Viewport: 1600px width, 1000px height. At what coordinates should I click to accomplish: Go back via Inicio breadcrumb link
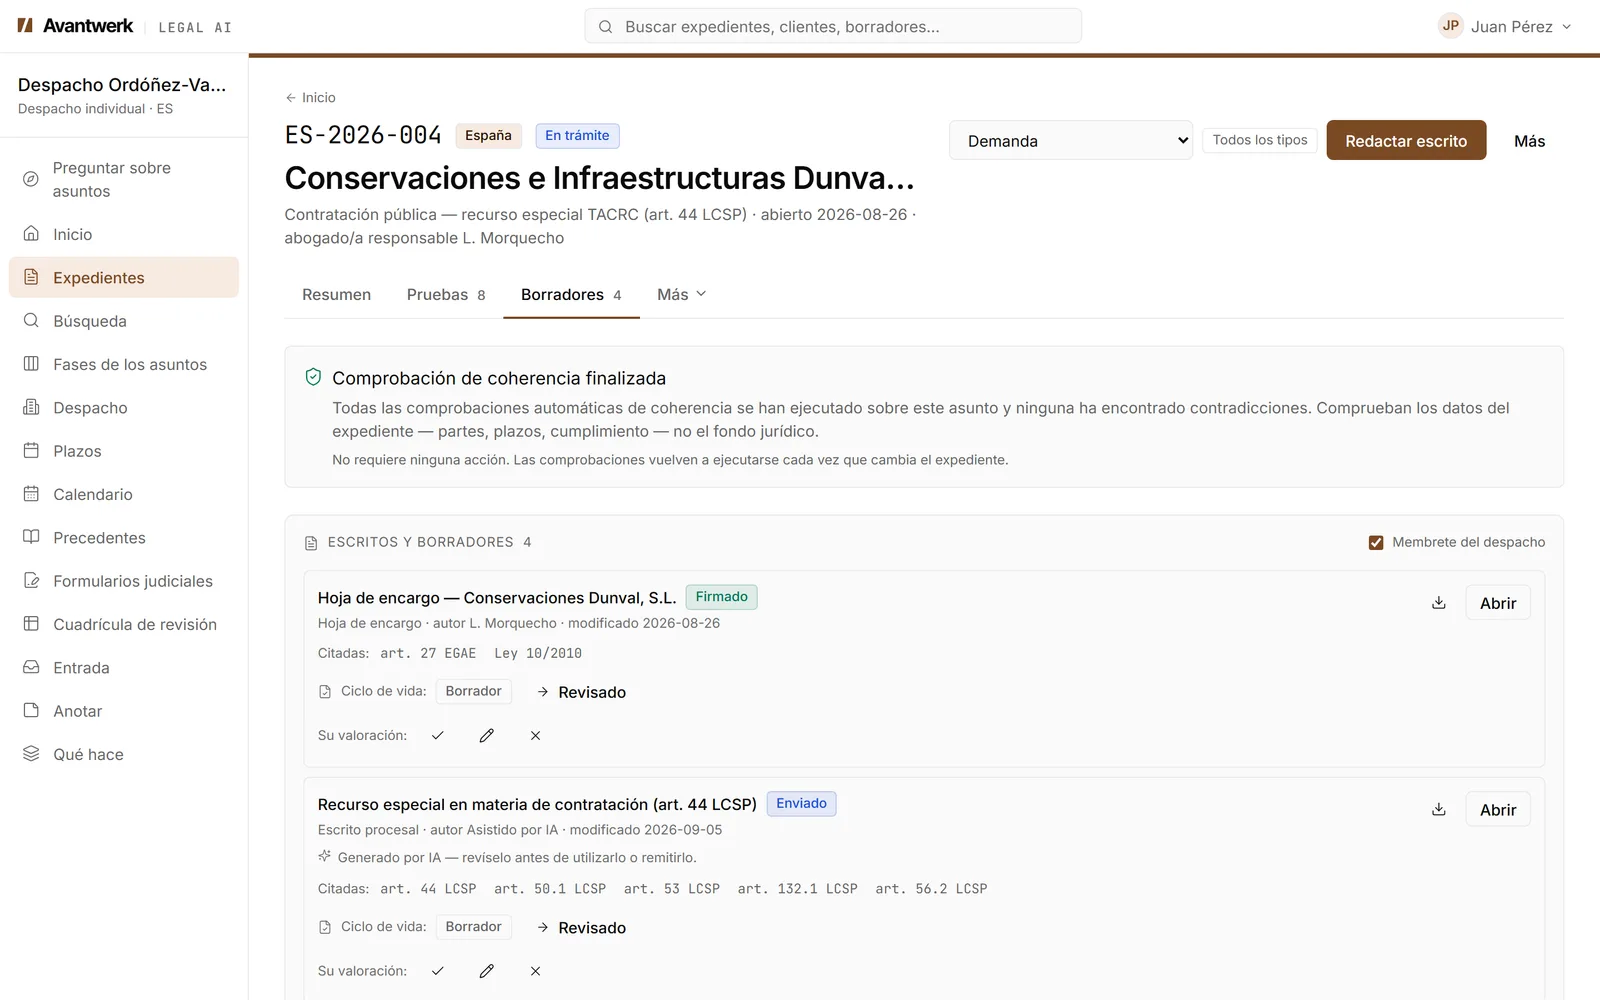pos(310,97)
